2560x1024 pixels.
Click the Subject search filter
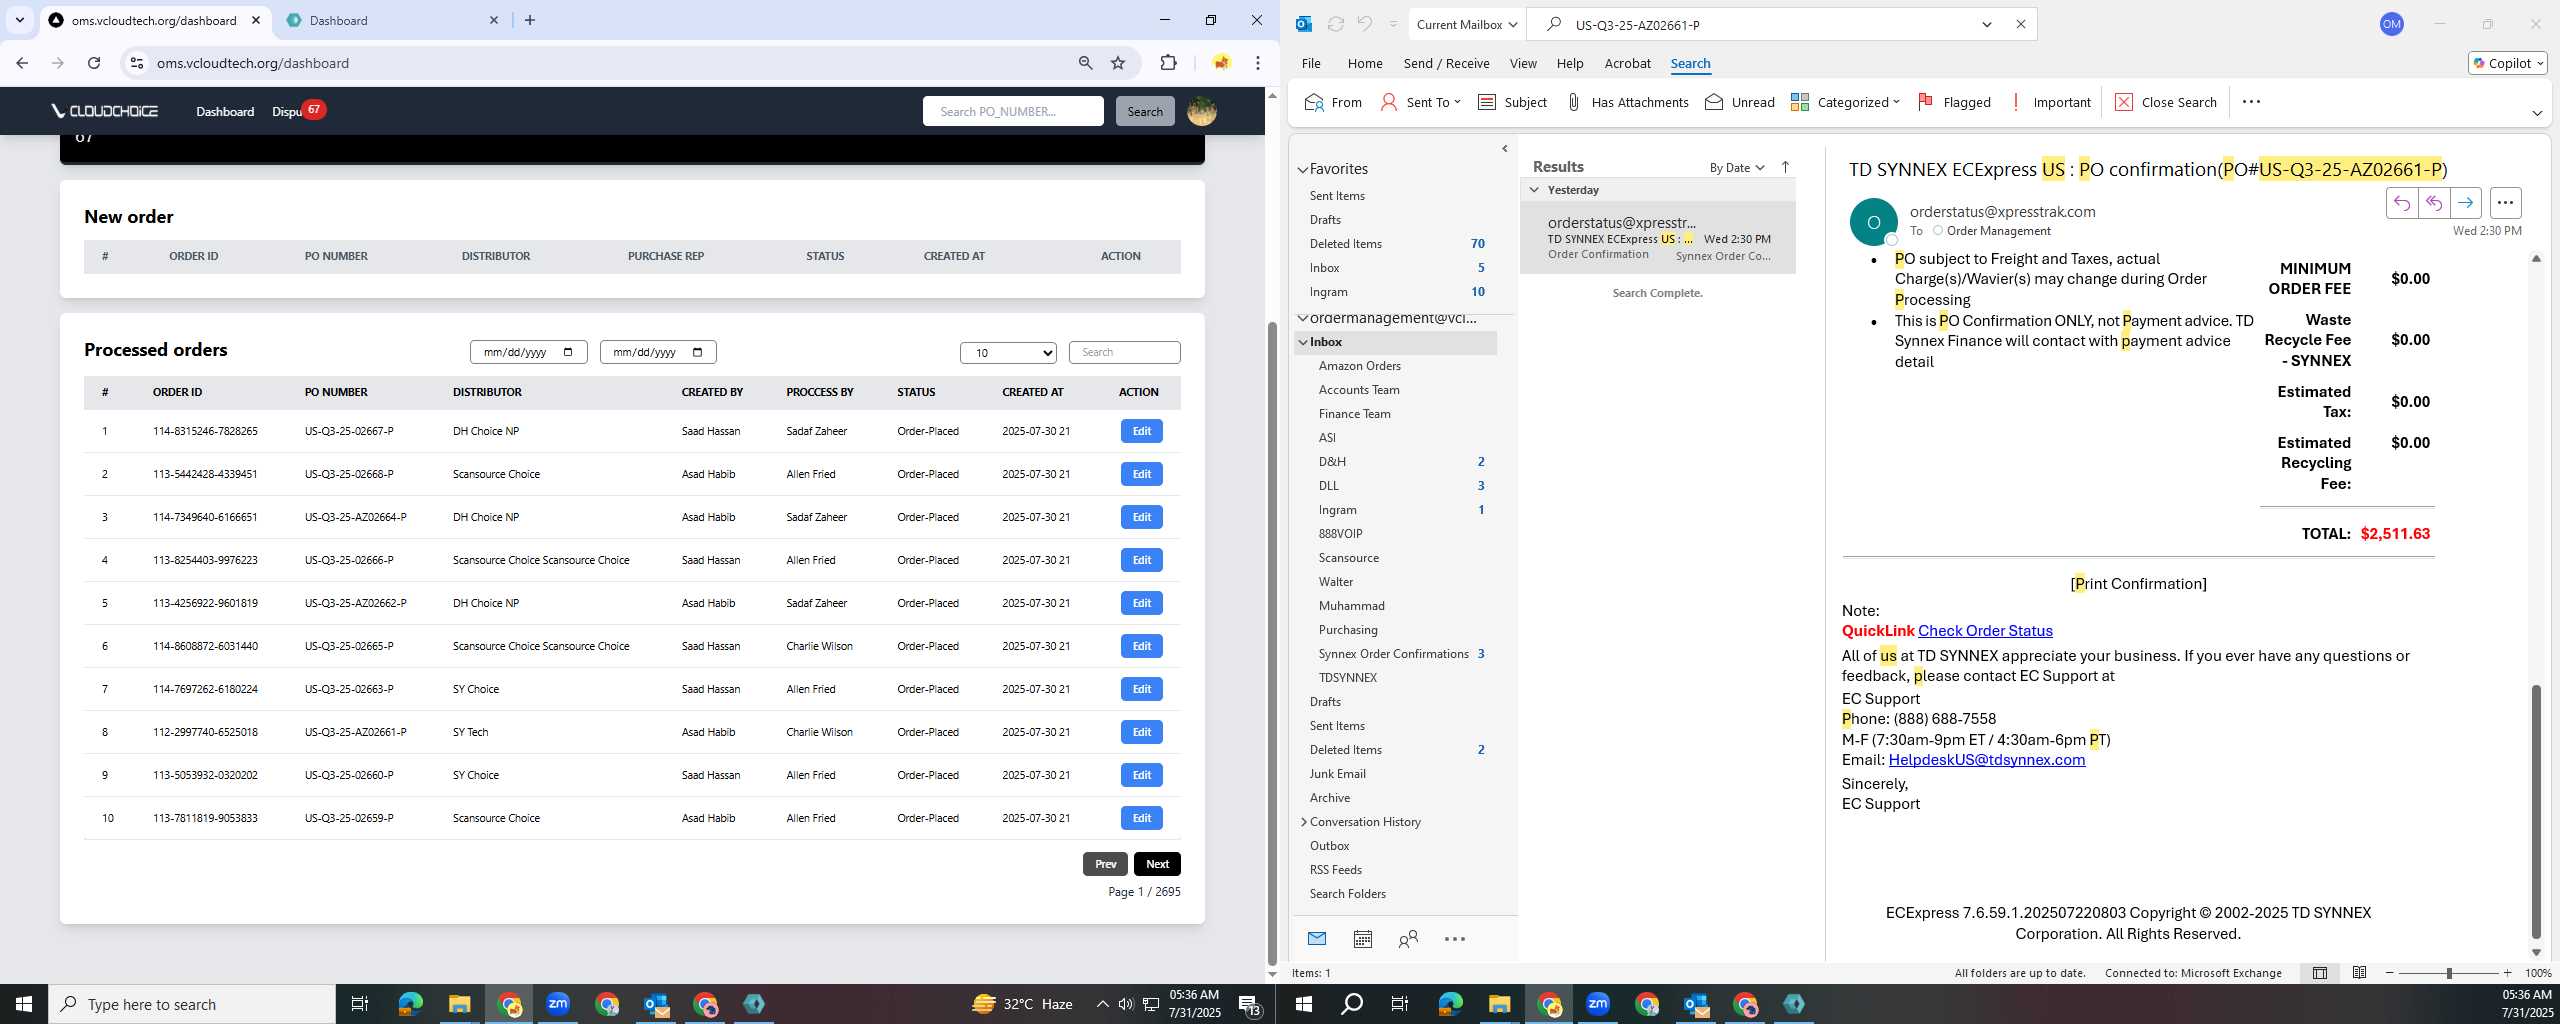click(1512, 102)
